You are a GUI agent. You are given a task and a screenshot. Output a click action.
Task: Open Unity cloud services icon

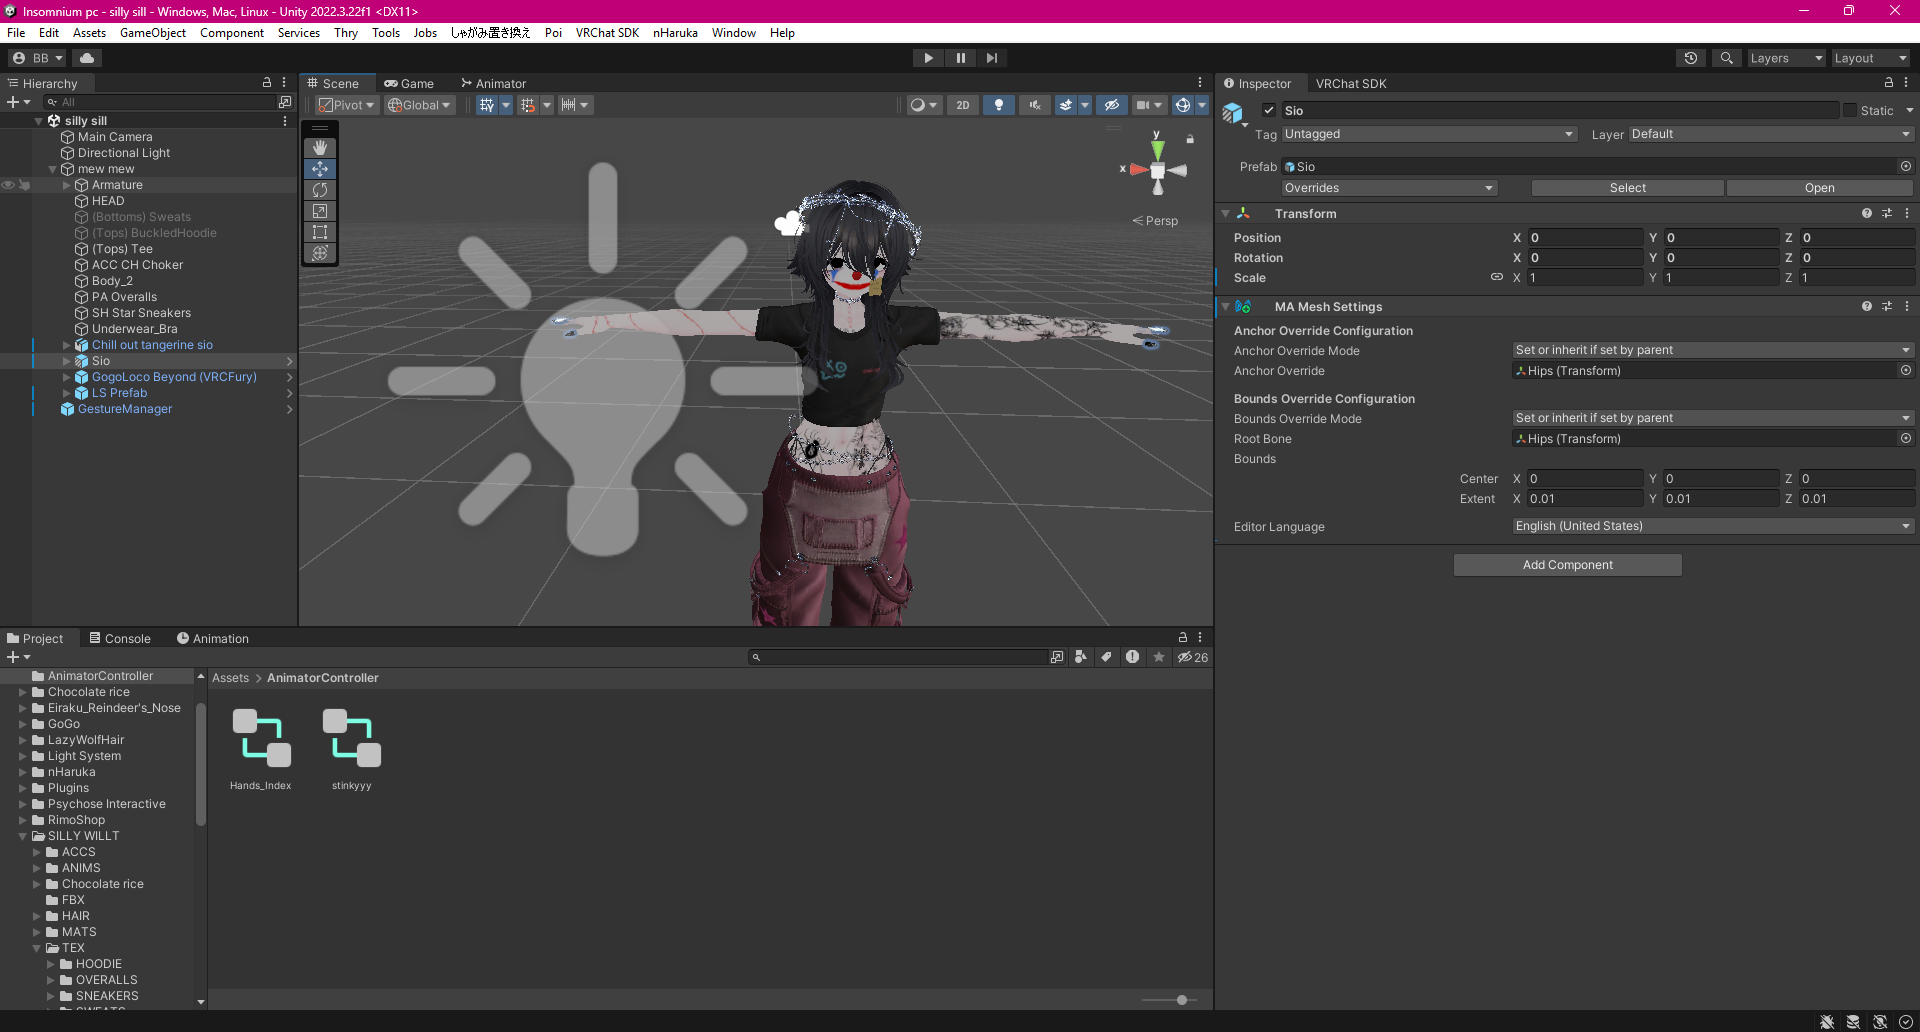87,58
